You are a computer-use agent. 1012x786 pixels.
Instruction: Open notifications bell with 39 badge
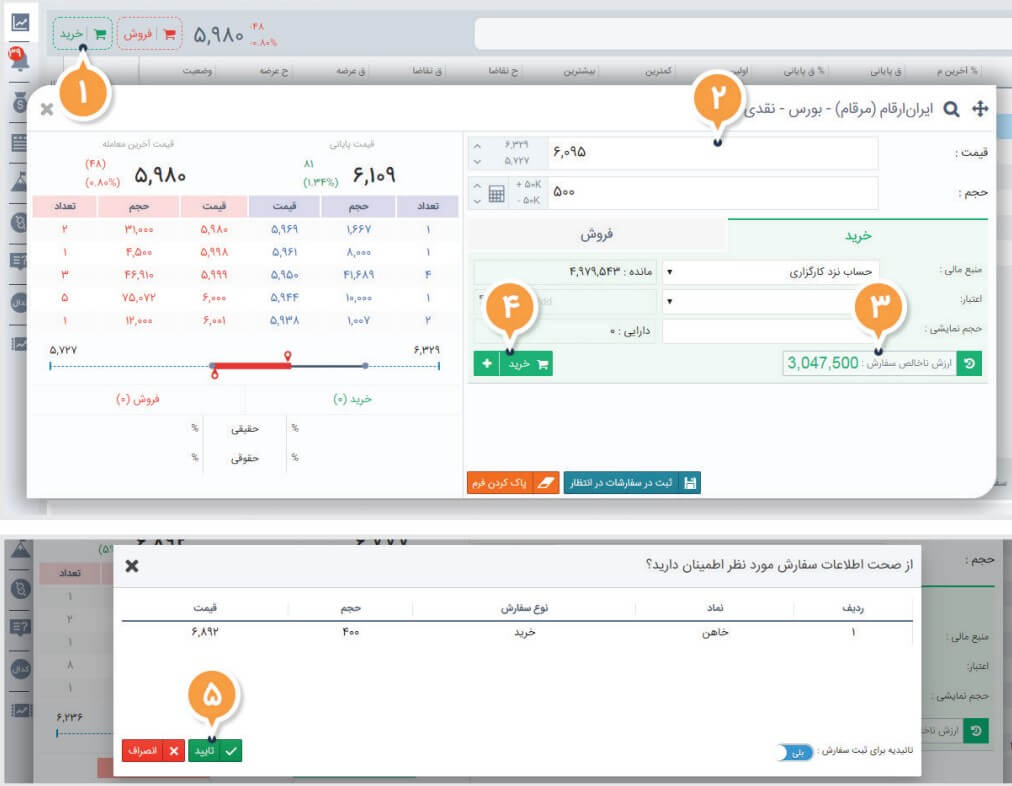[x=18, y=59]
